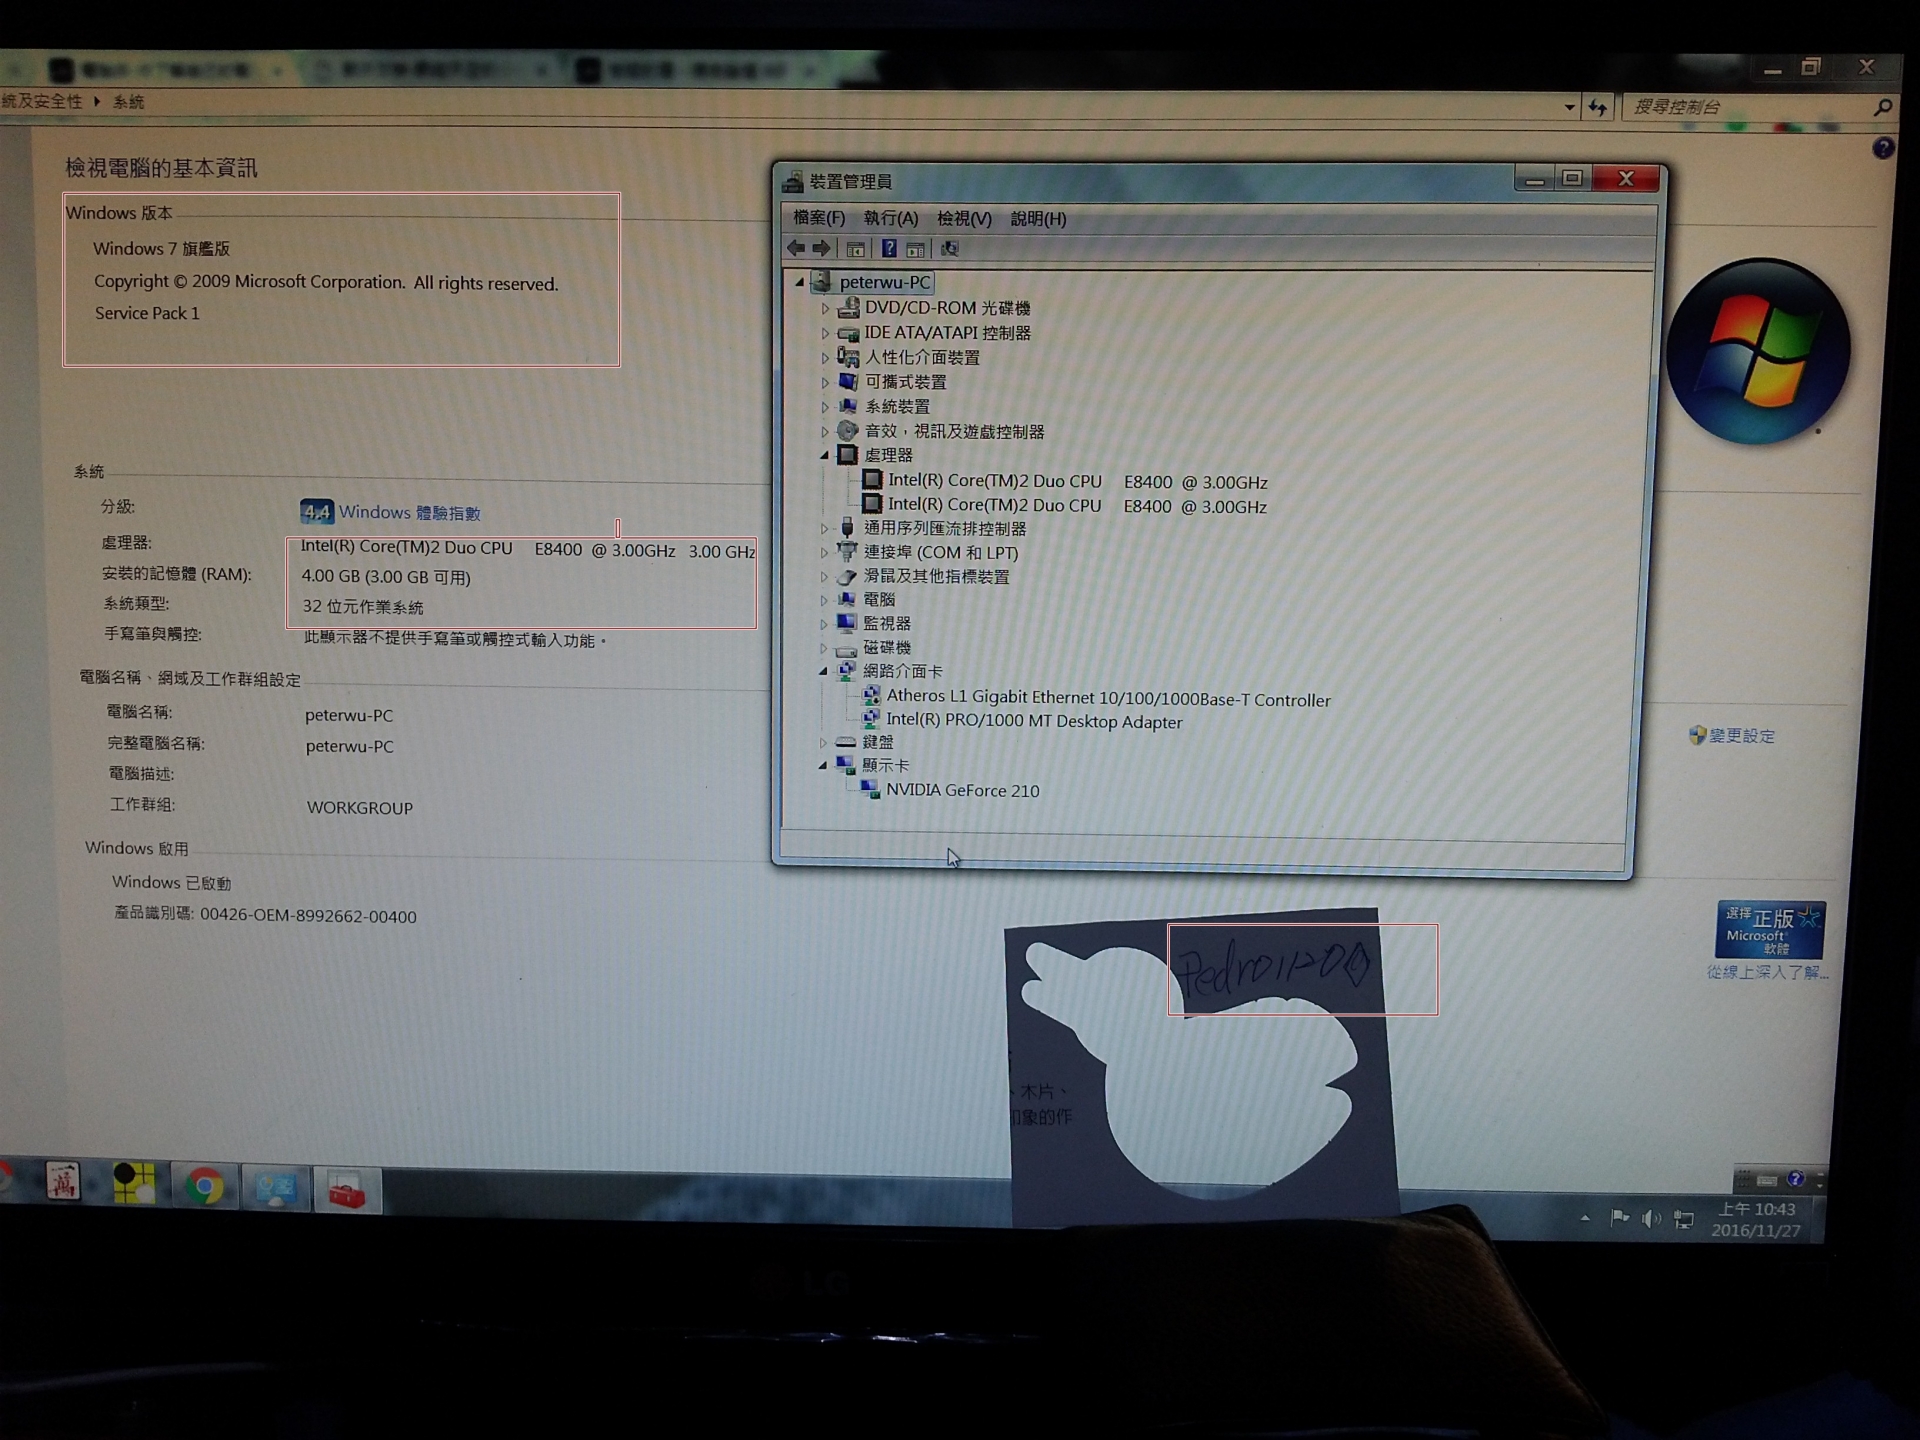The height and width of the screenshot is (1440, 1920).
Task: Select Atheros L1 Gigabit Ethernet adapter
Action: pos(1108,699)
